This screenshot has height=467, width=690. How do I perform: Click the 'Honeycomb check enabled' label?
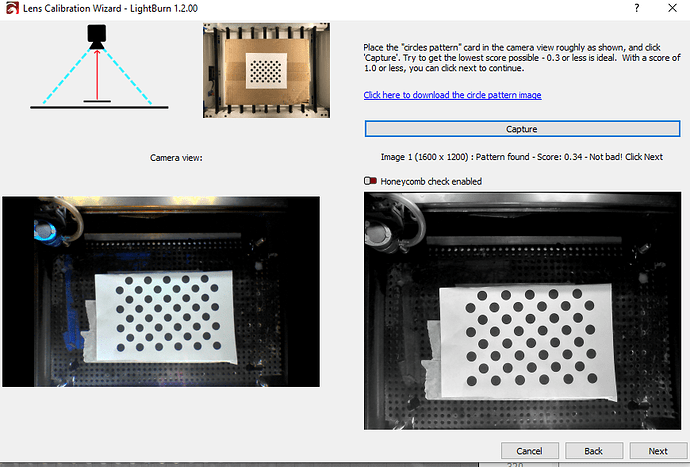pos(431,181)
